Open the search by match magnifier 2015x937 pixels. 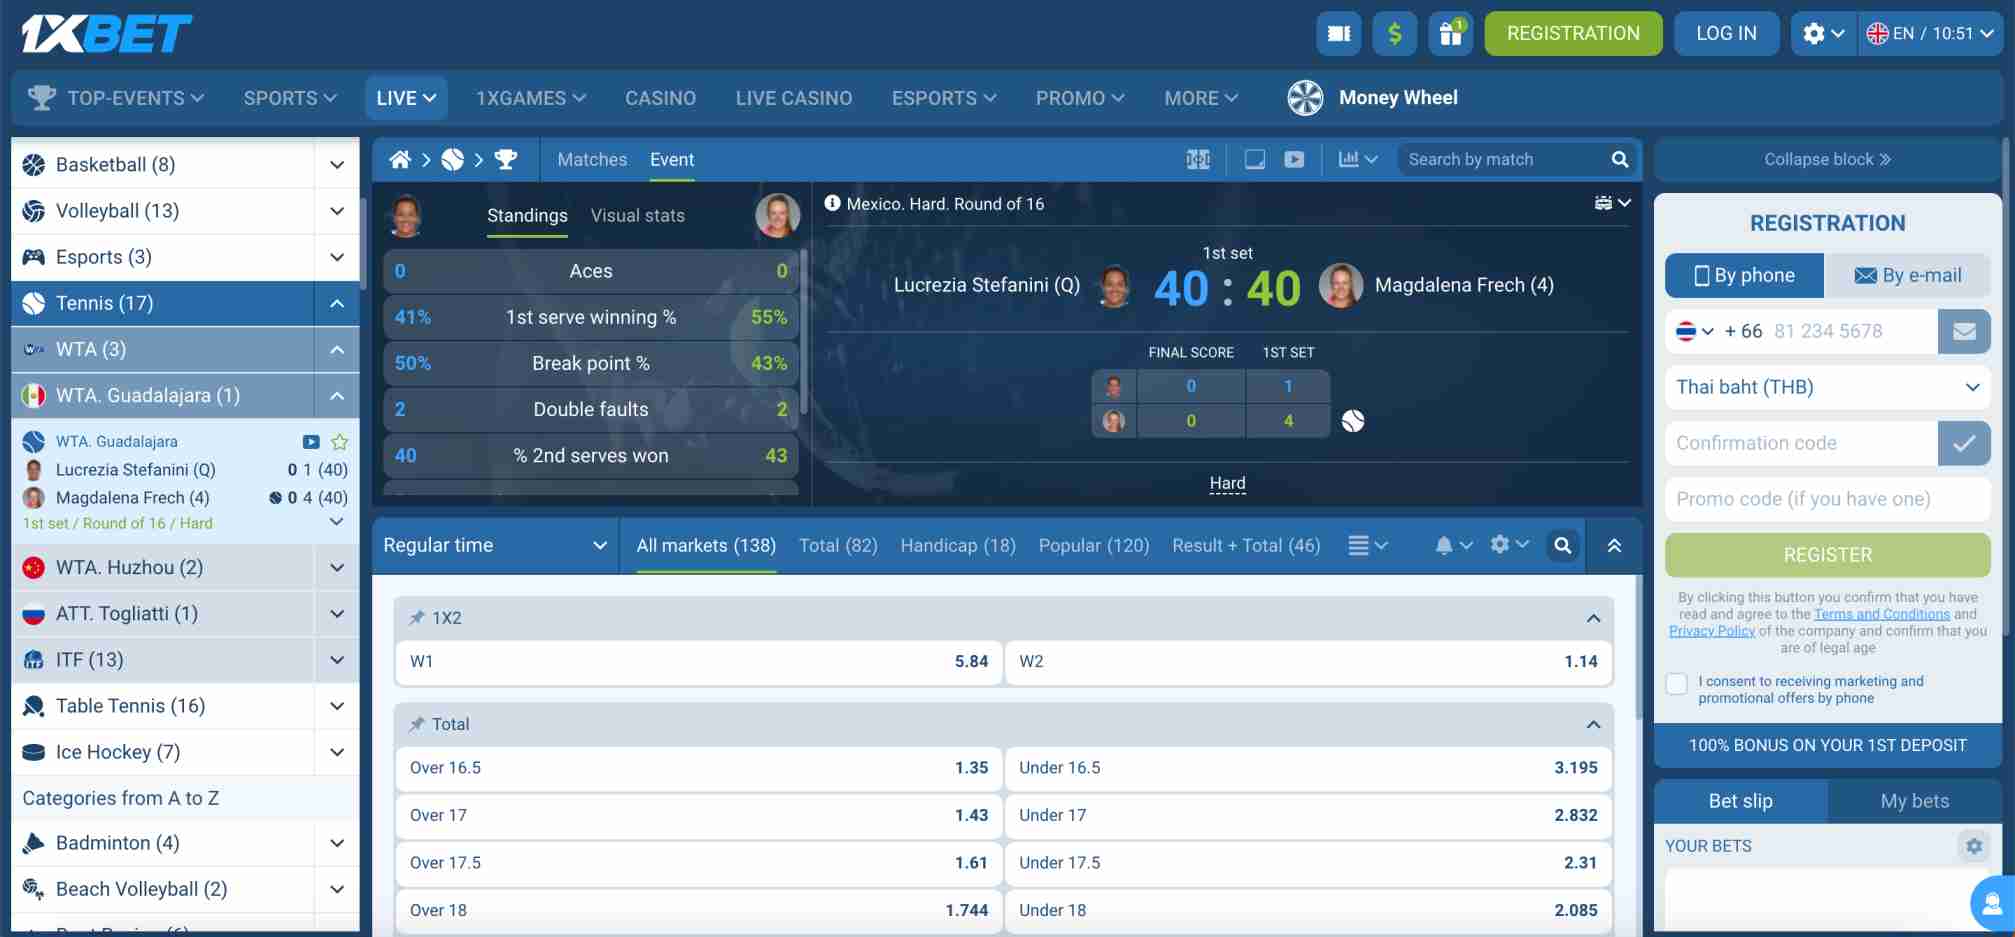click(x=1619, y=159)
